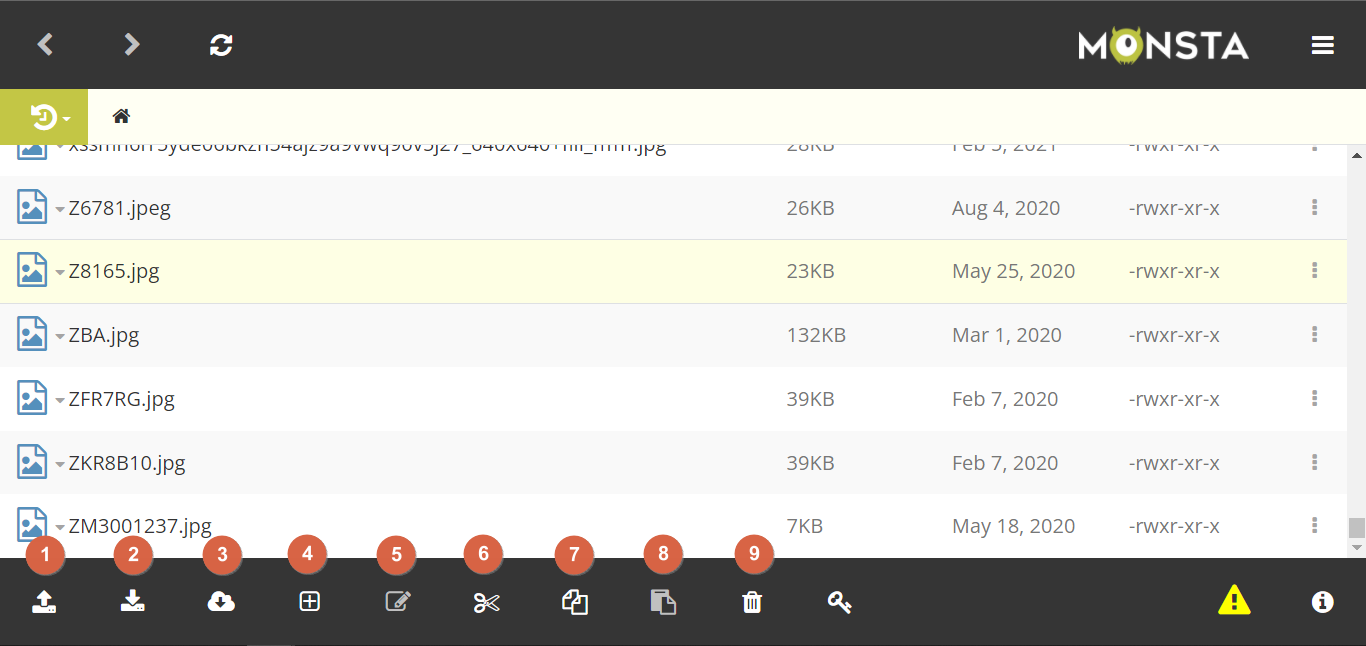Click the 7KB size value
The height and width of the screenshot is (646, 1366).
coord(805,526)
